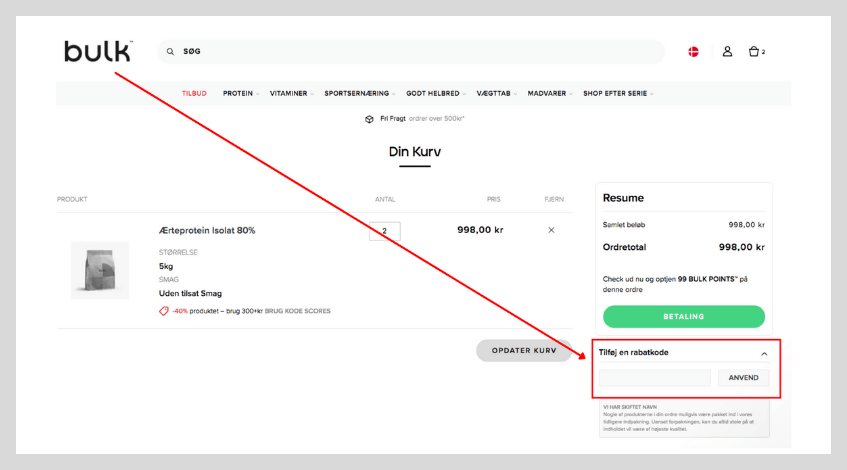Open the Tilbud menu item
The width and height of the screenshot is (847, 470).
(194, 93)
